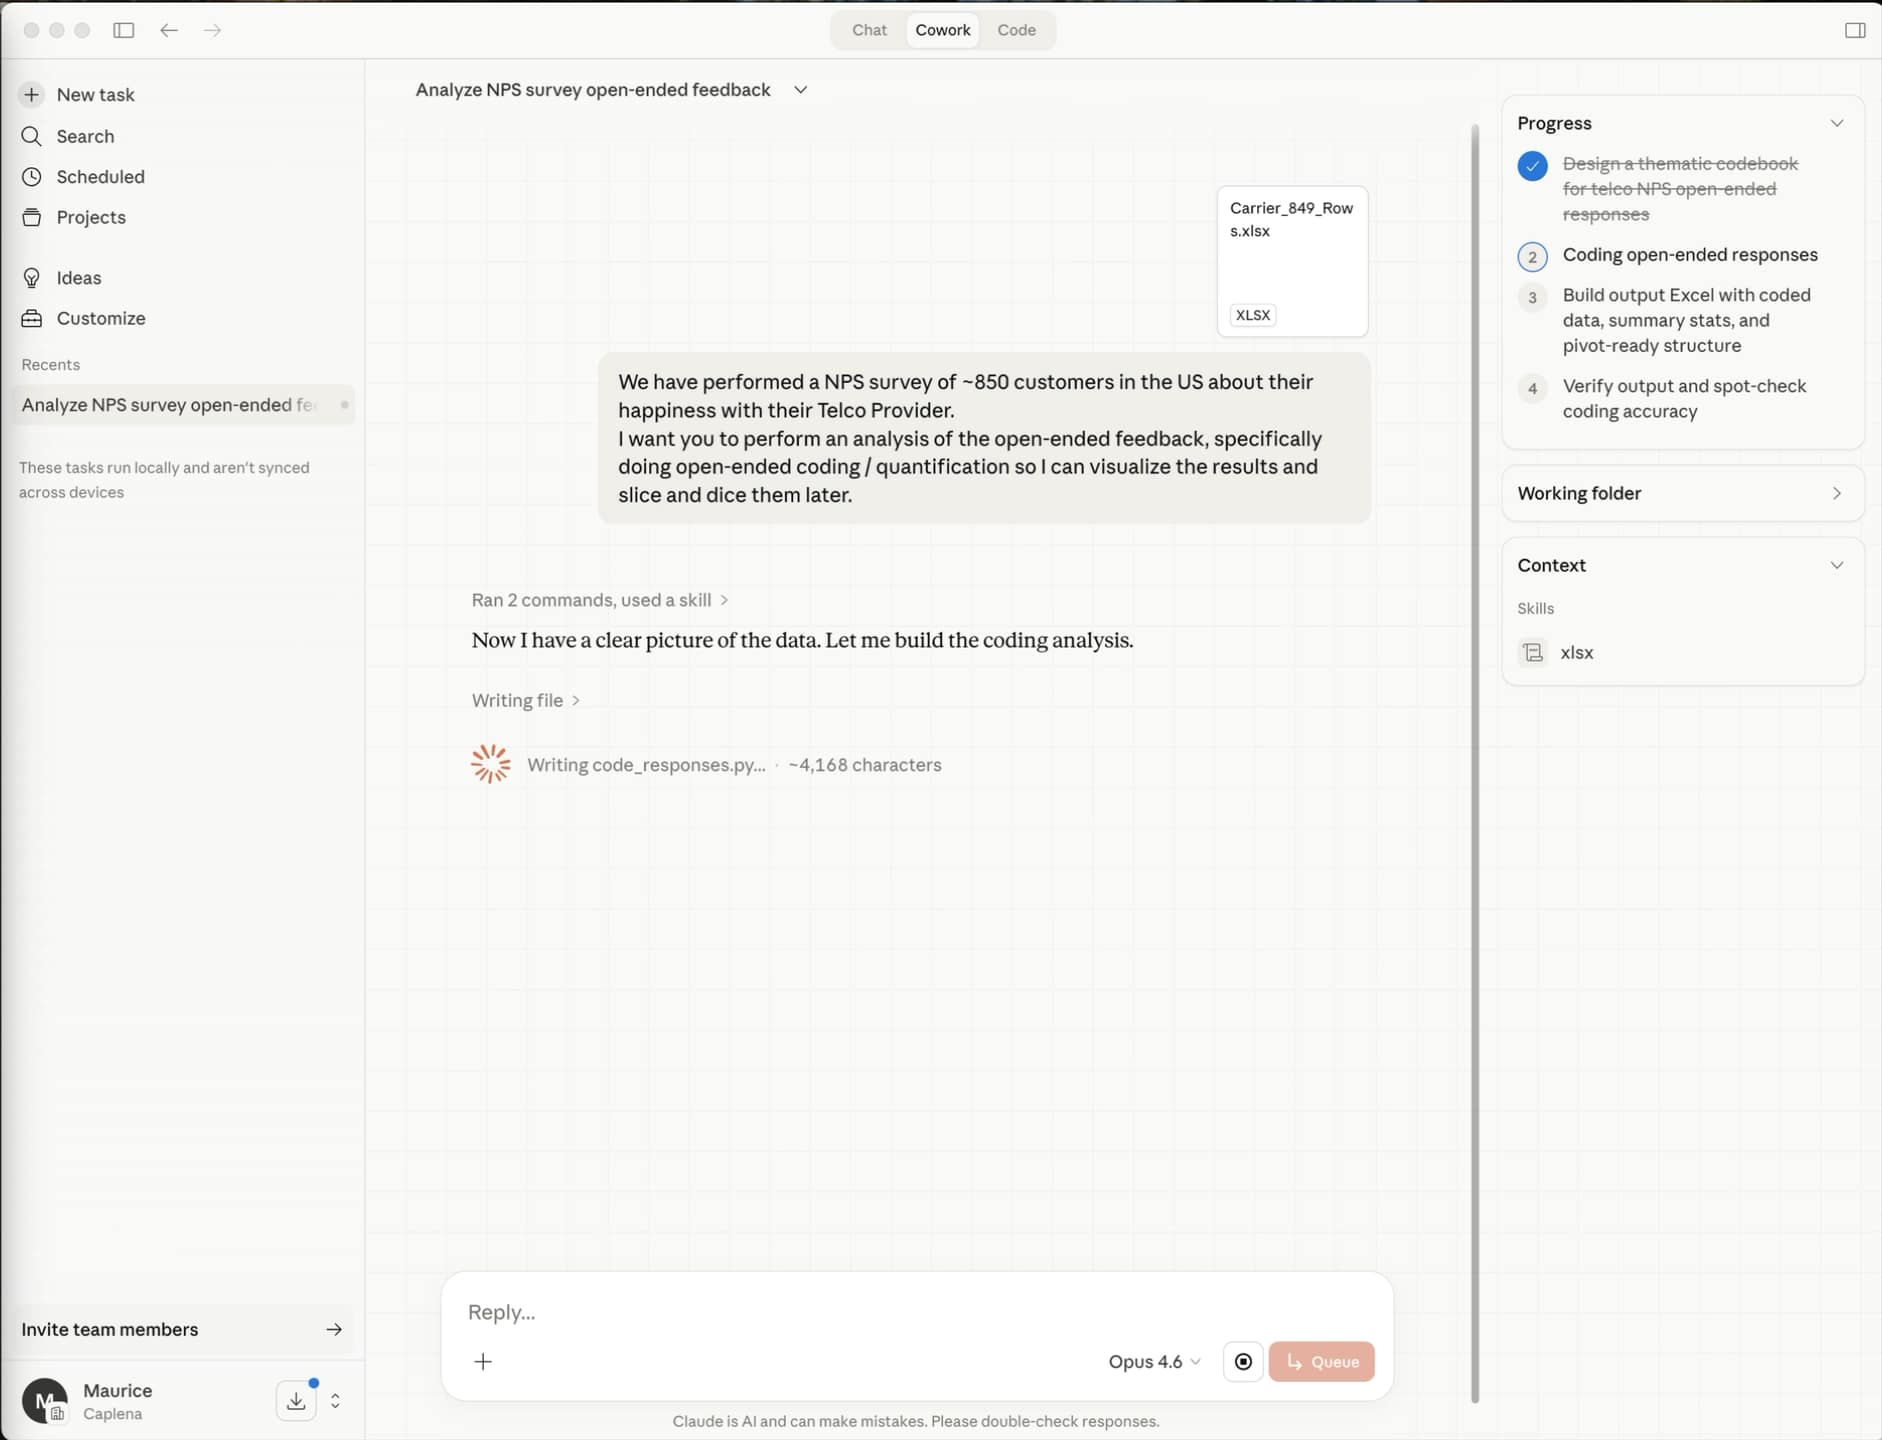
Task: Click the back navigation arrow
Action: (x=169, y=30)
